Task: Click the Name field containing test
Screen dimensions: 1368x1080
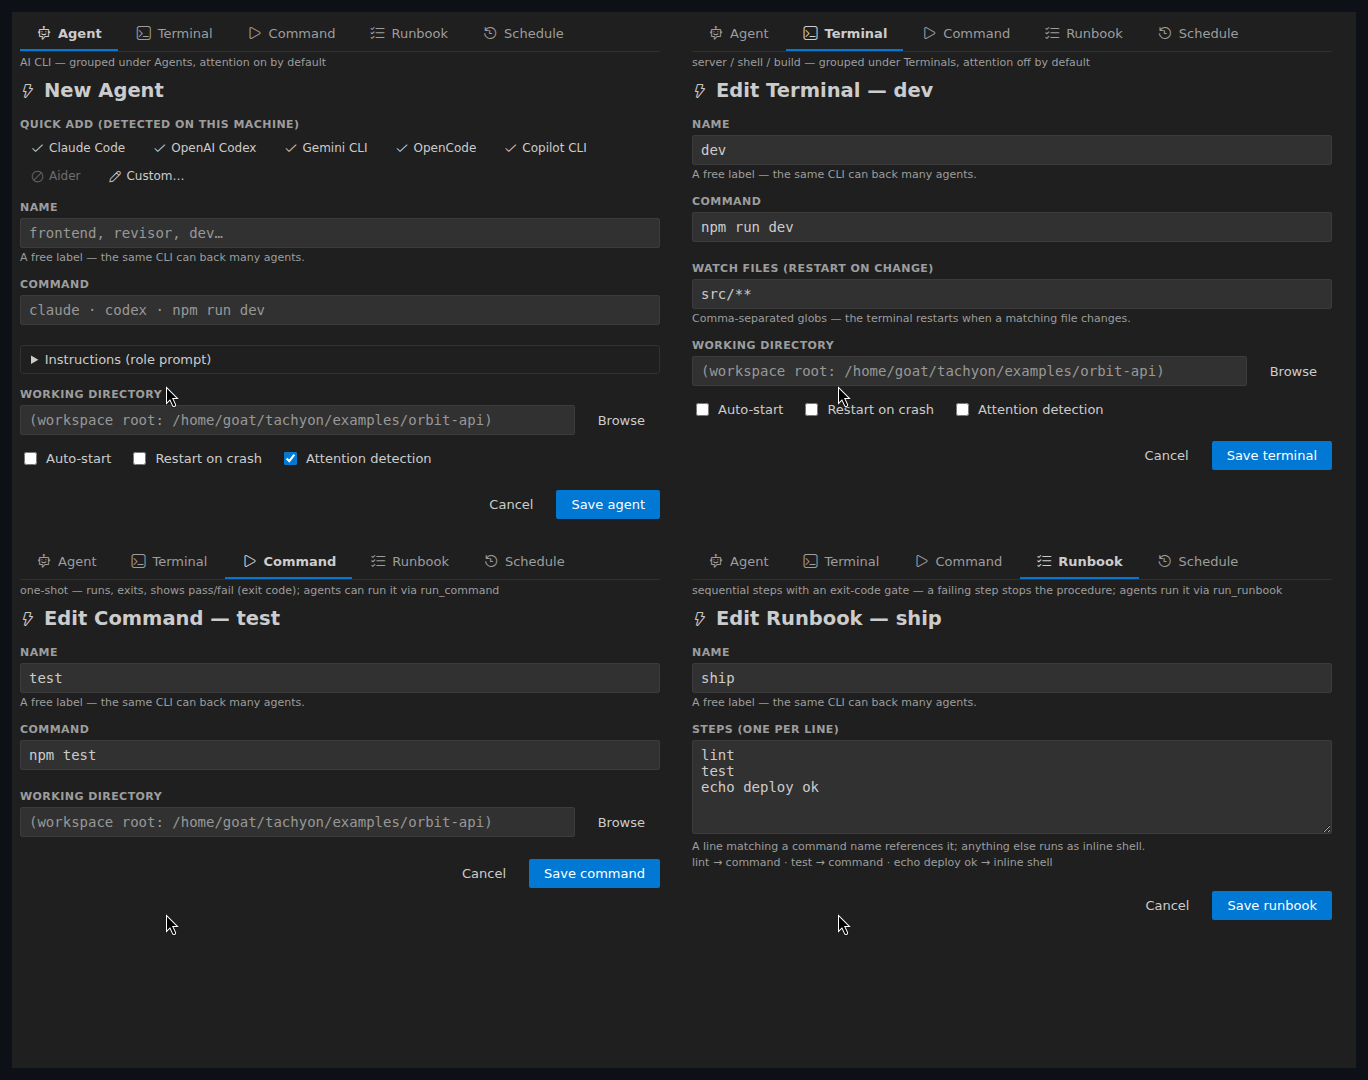Action: pos(340,678)
